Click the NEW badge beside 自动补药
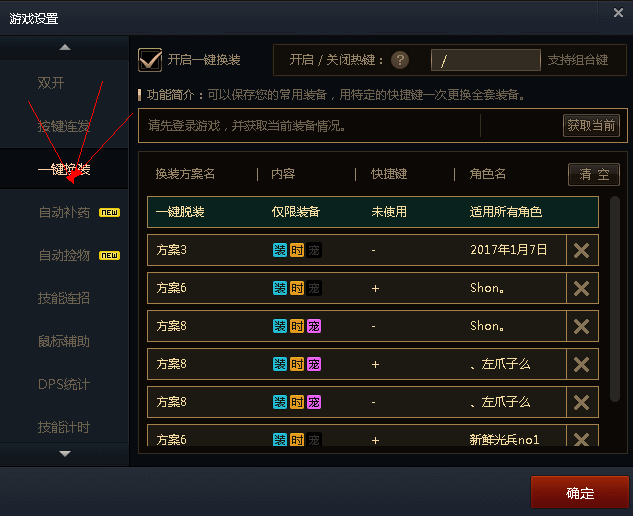Image resolution: width=633 pixels, height=516 pixels. tap(109, 212)
